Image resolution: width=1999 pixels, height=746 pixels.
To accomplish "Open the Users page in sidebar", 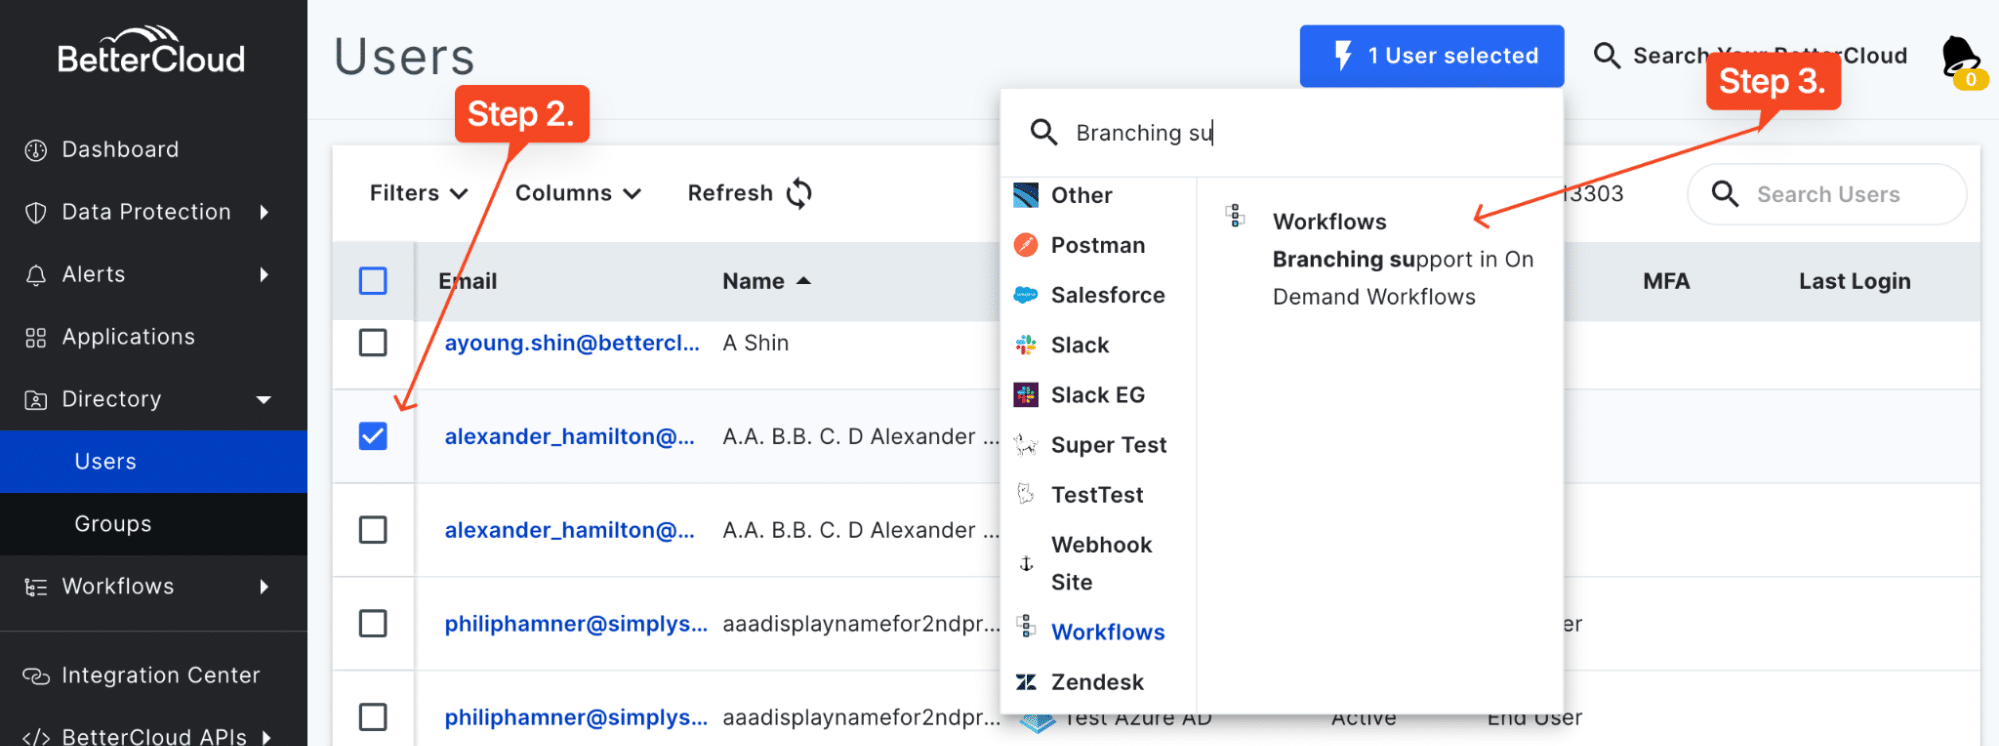I will pyautogui.click(x=154, y=462).
